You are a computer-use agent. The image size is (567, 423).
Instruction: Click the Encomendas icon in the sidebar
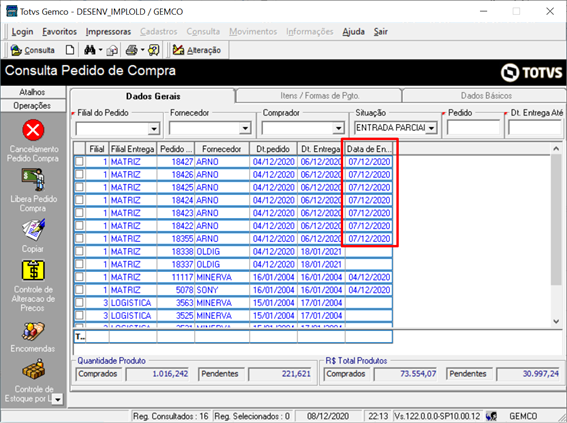33,331
